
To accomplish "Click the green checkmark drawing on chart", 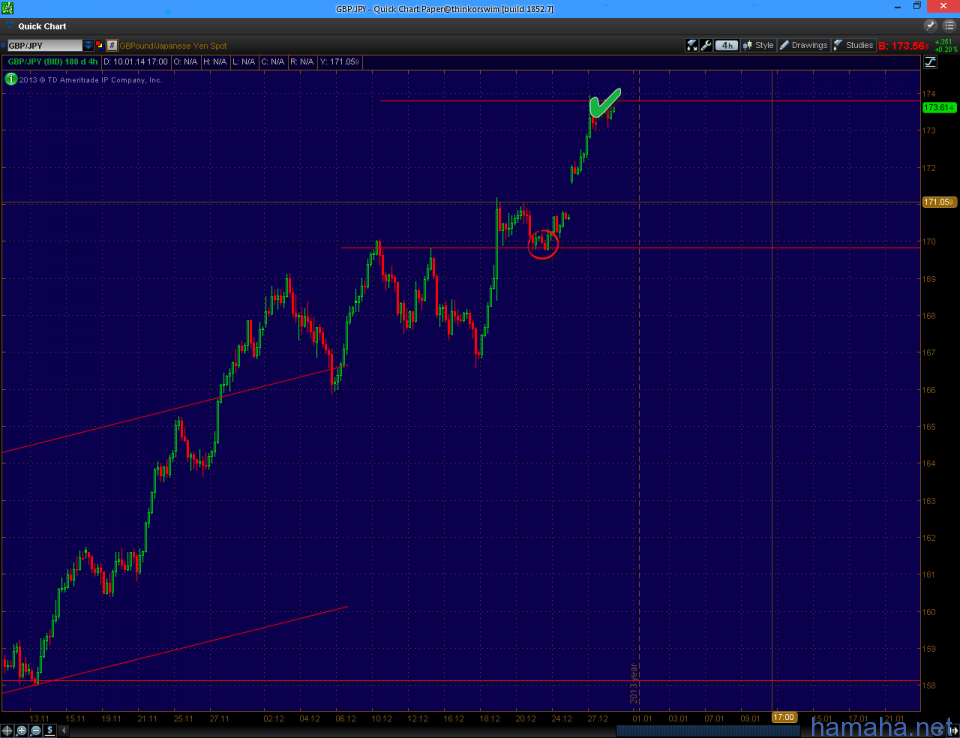I will (604, 102).
